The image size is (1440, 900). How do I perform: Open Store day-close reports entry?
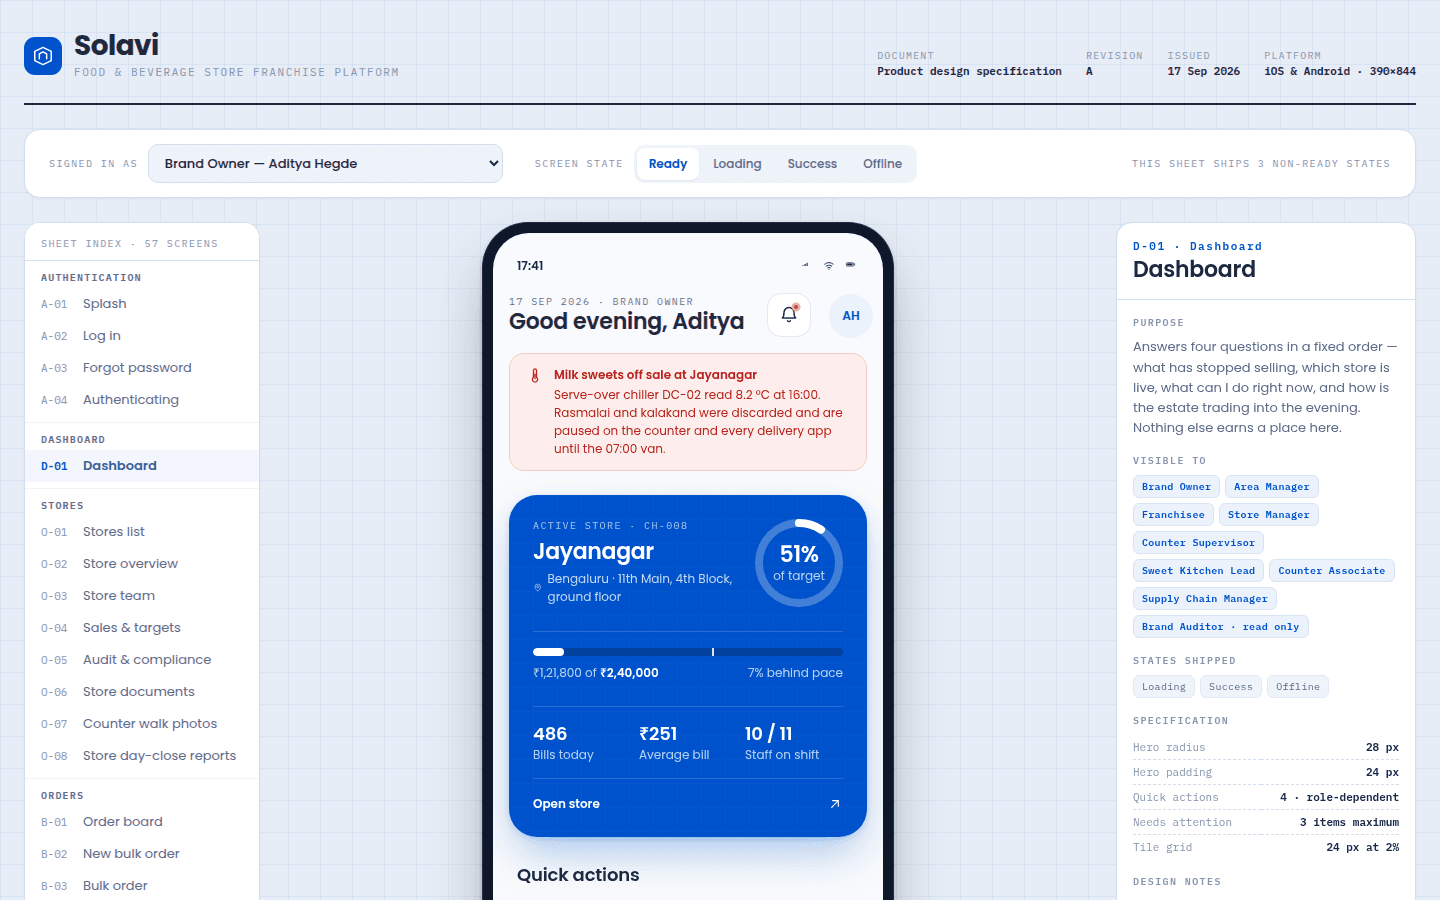[x=142, y=756]
